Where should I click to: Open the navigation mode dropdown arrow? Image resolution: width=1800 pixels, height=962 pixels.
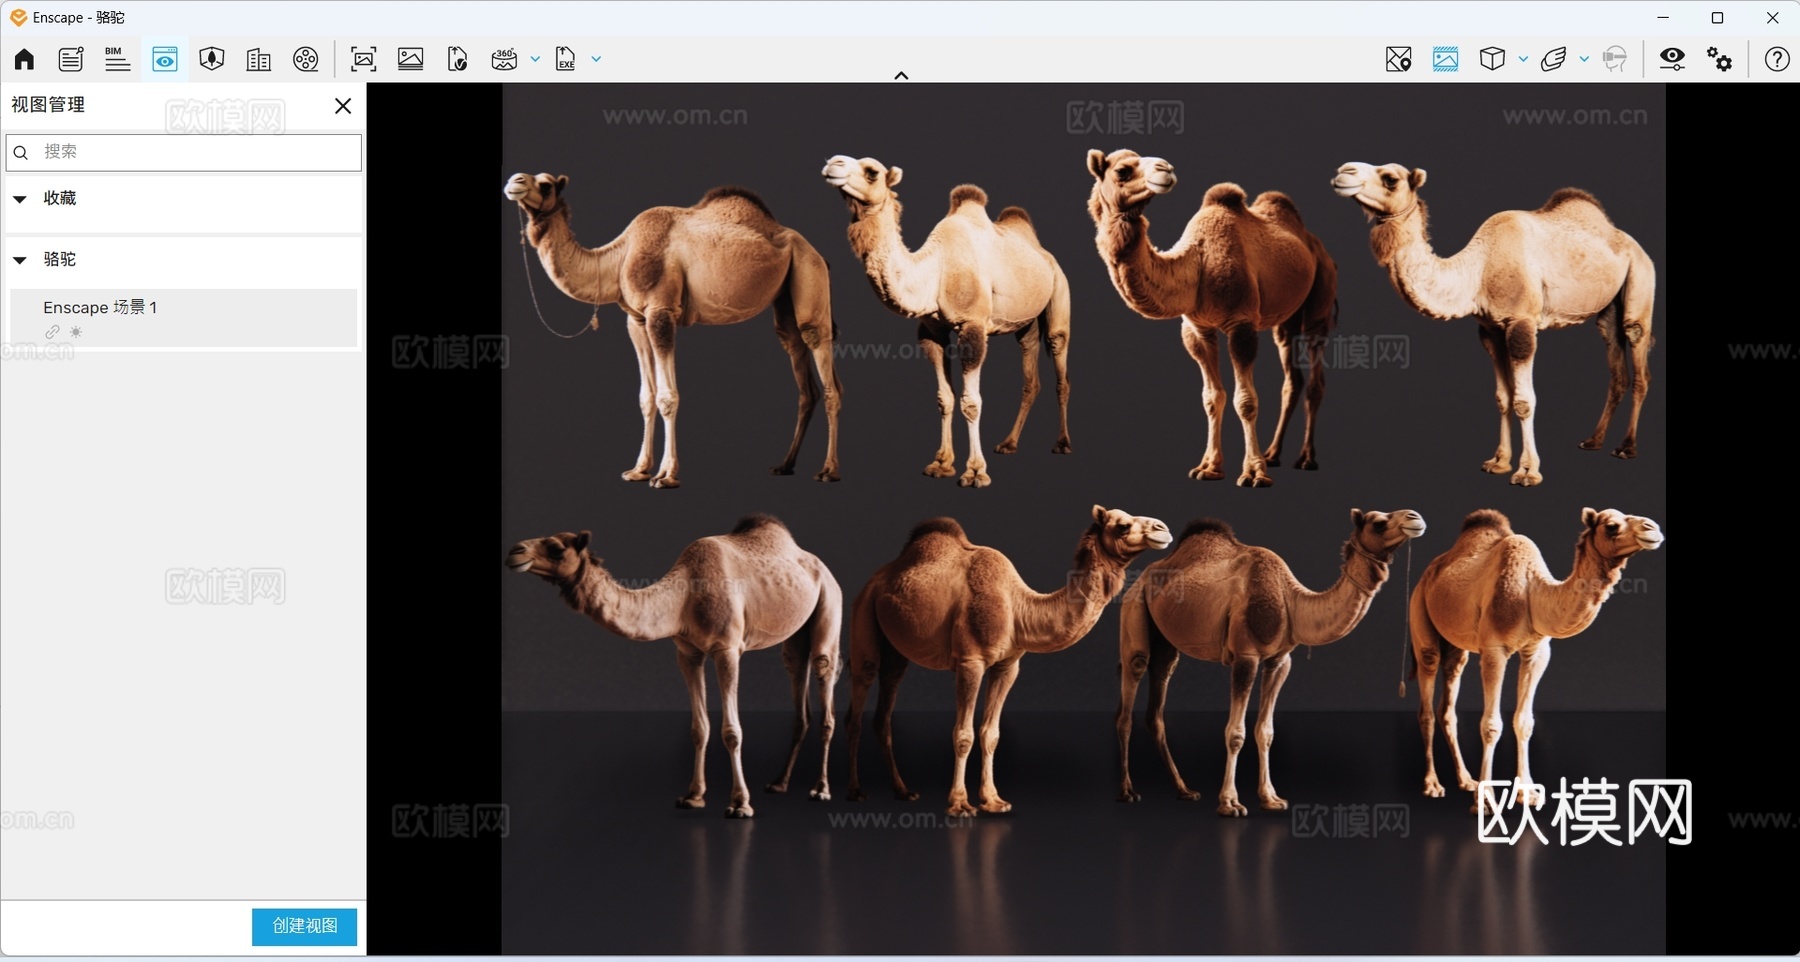coord(1584,59)
